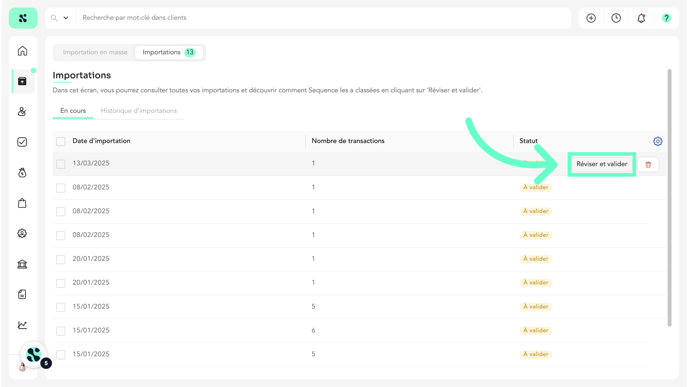Click the Sequence logo in top-left corner

23,18
